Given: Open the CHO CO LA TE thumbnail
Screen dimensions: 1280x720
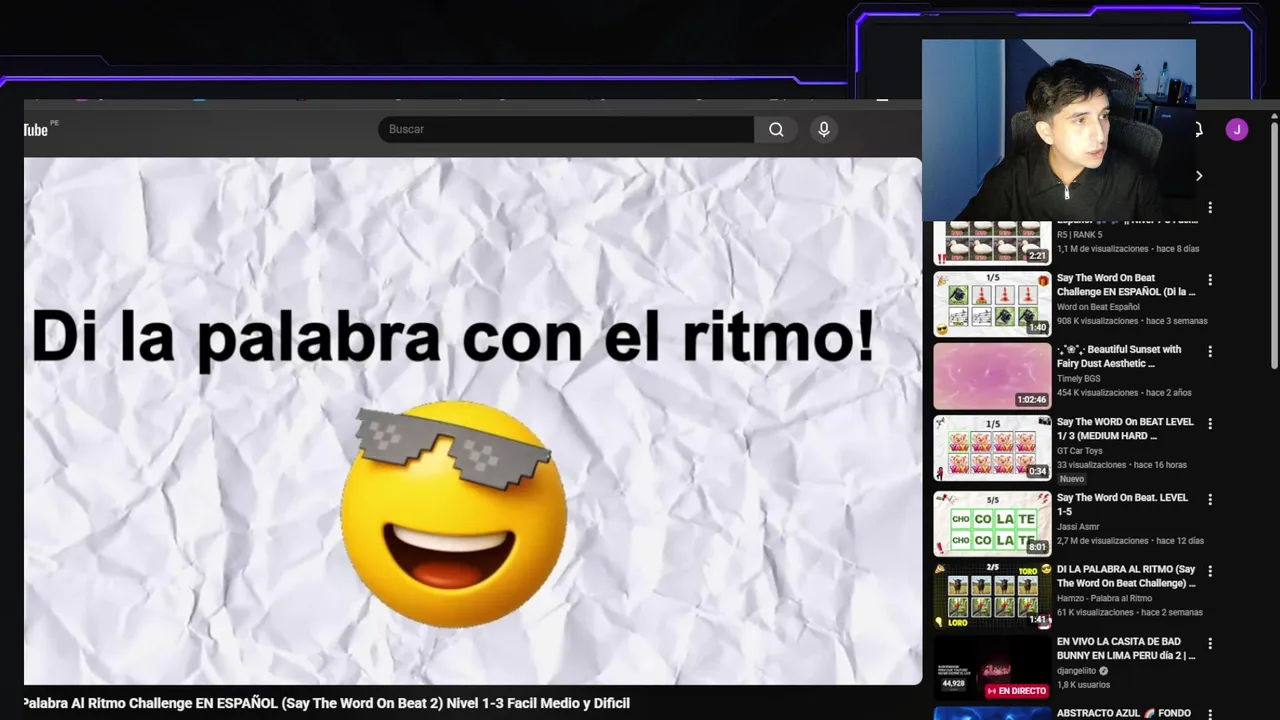Looking at the screenshot, I should pyautogui.click(x=992, y=523).
